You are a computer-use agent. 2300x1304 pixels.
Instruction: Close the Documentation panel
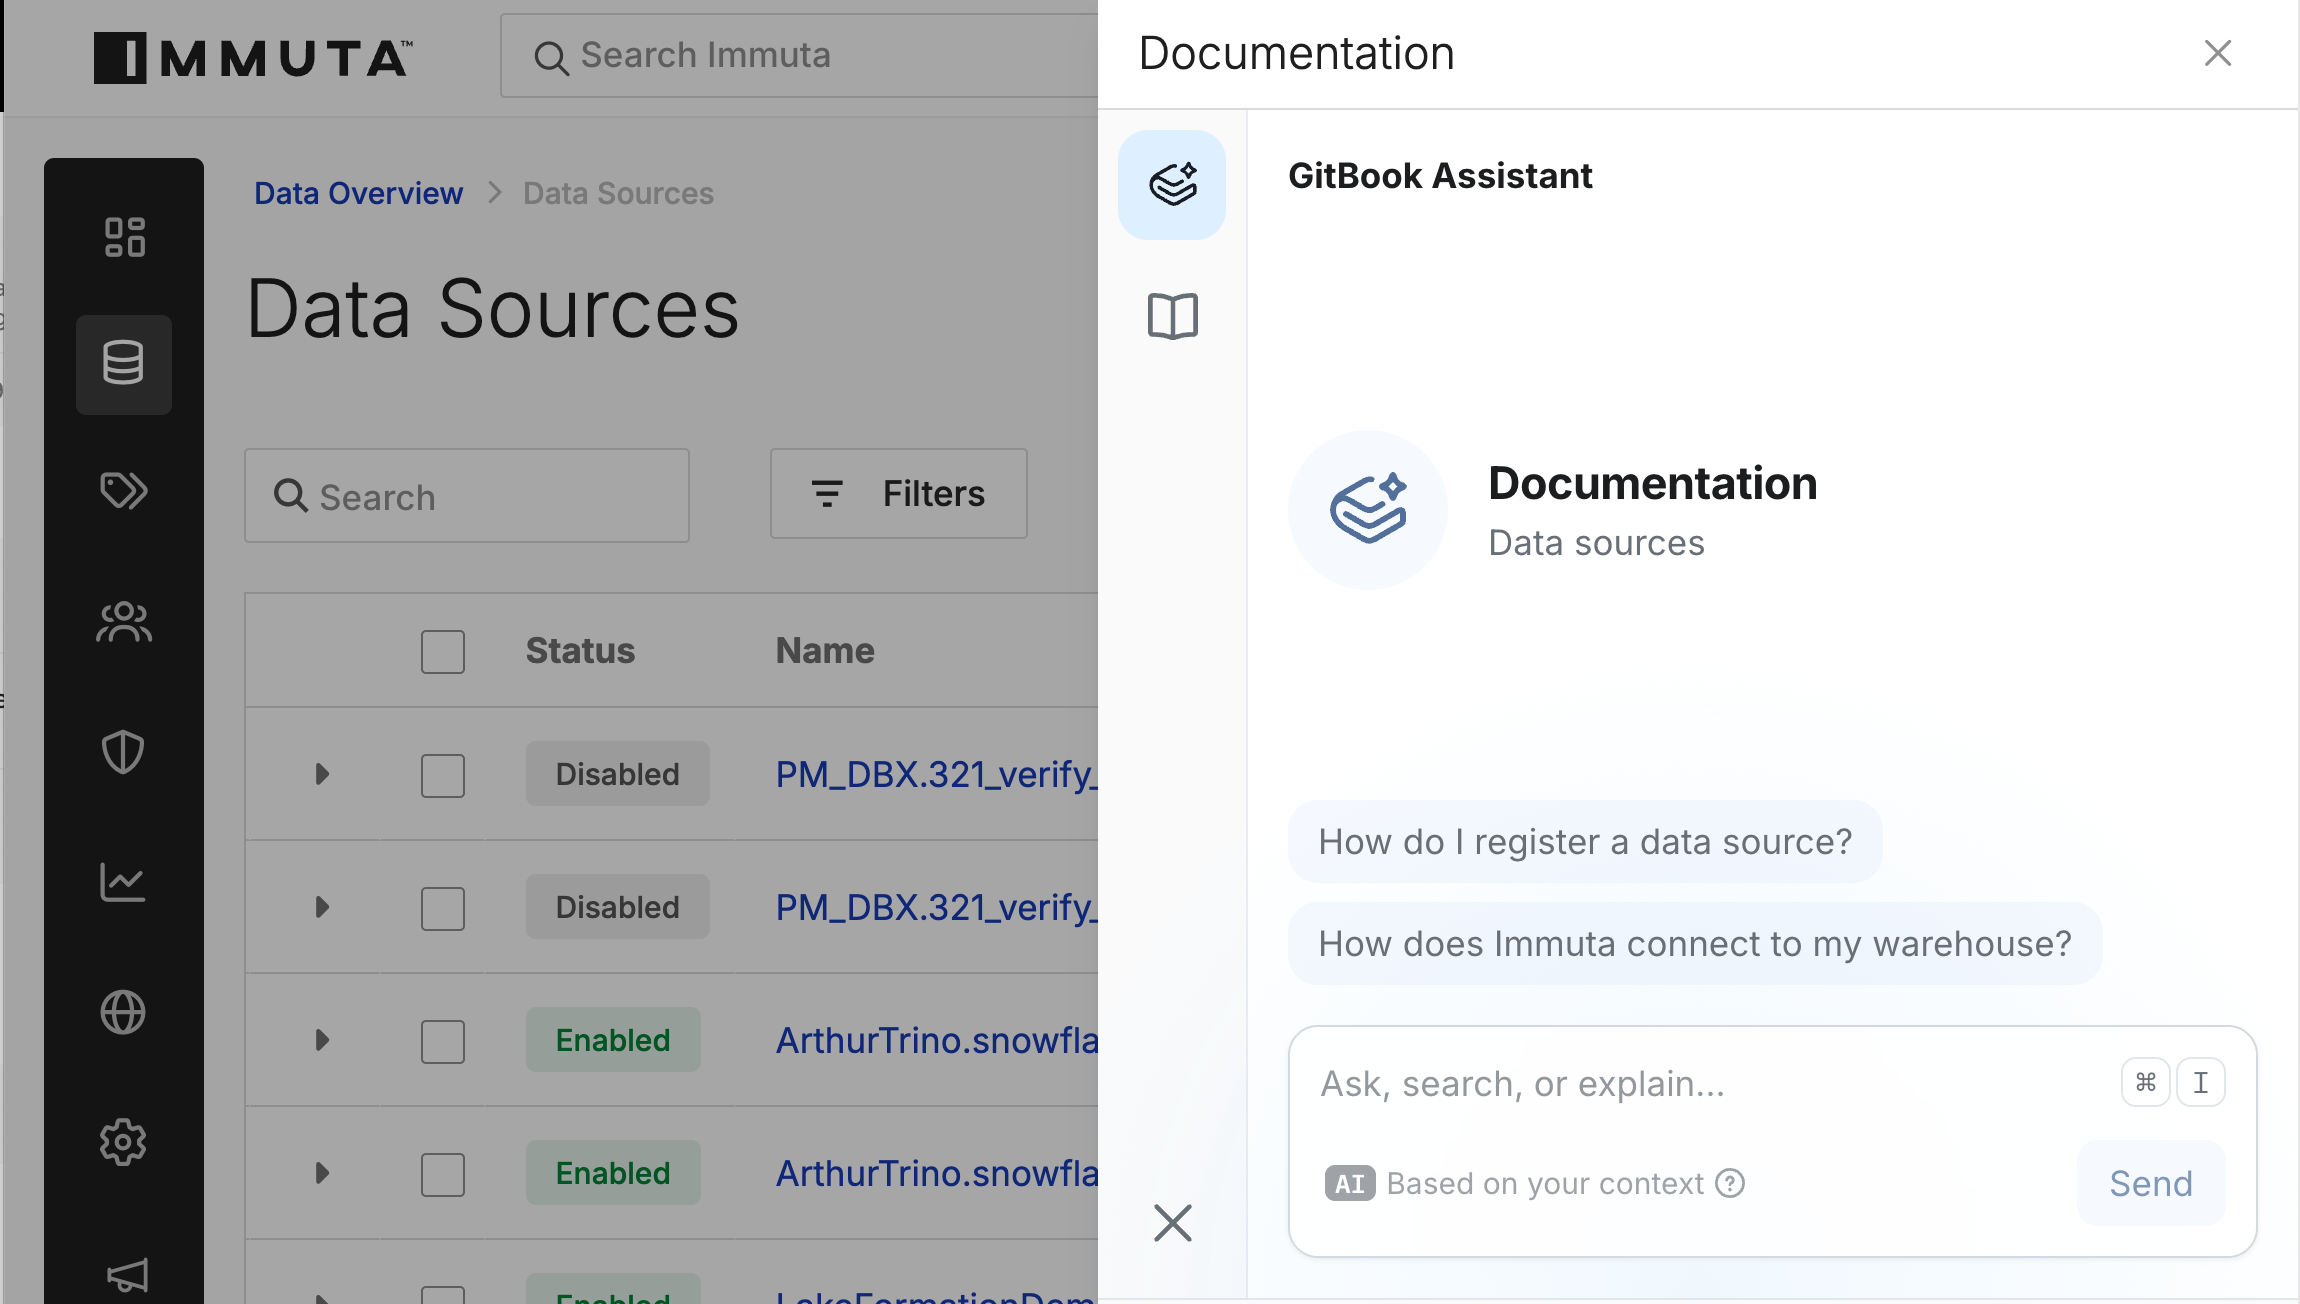point(2218,53)
